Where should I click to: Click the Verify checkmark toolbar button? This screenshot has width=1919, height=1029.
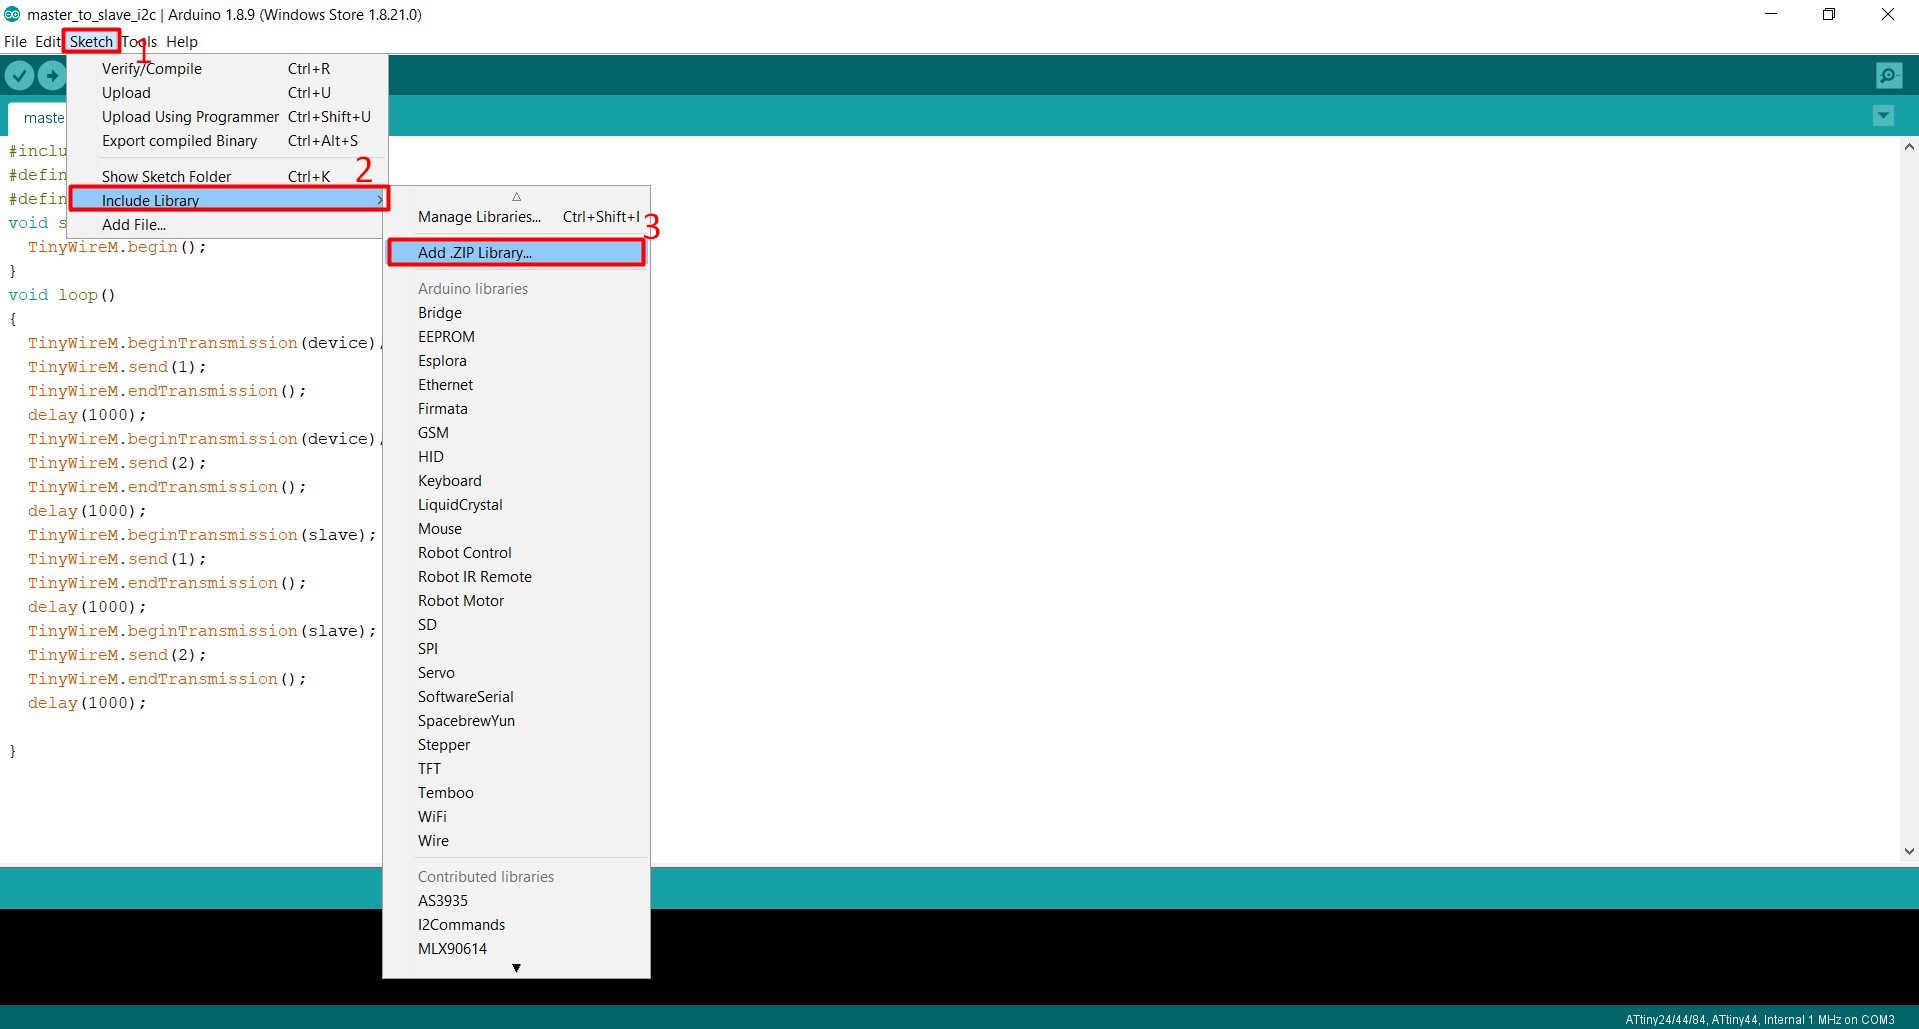pyautogui.click(x=19, y=75)
